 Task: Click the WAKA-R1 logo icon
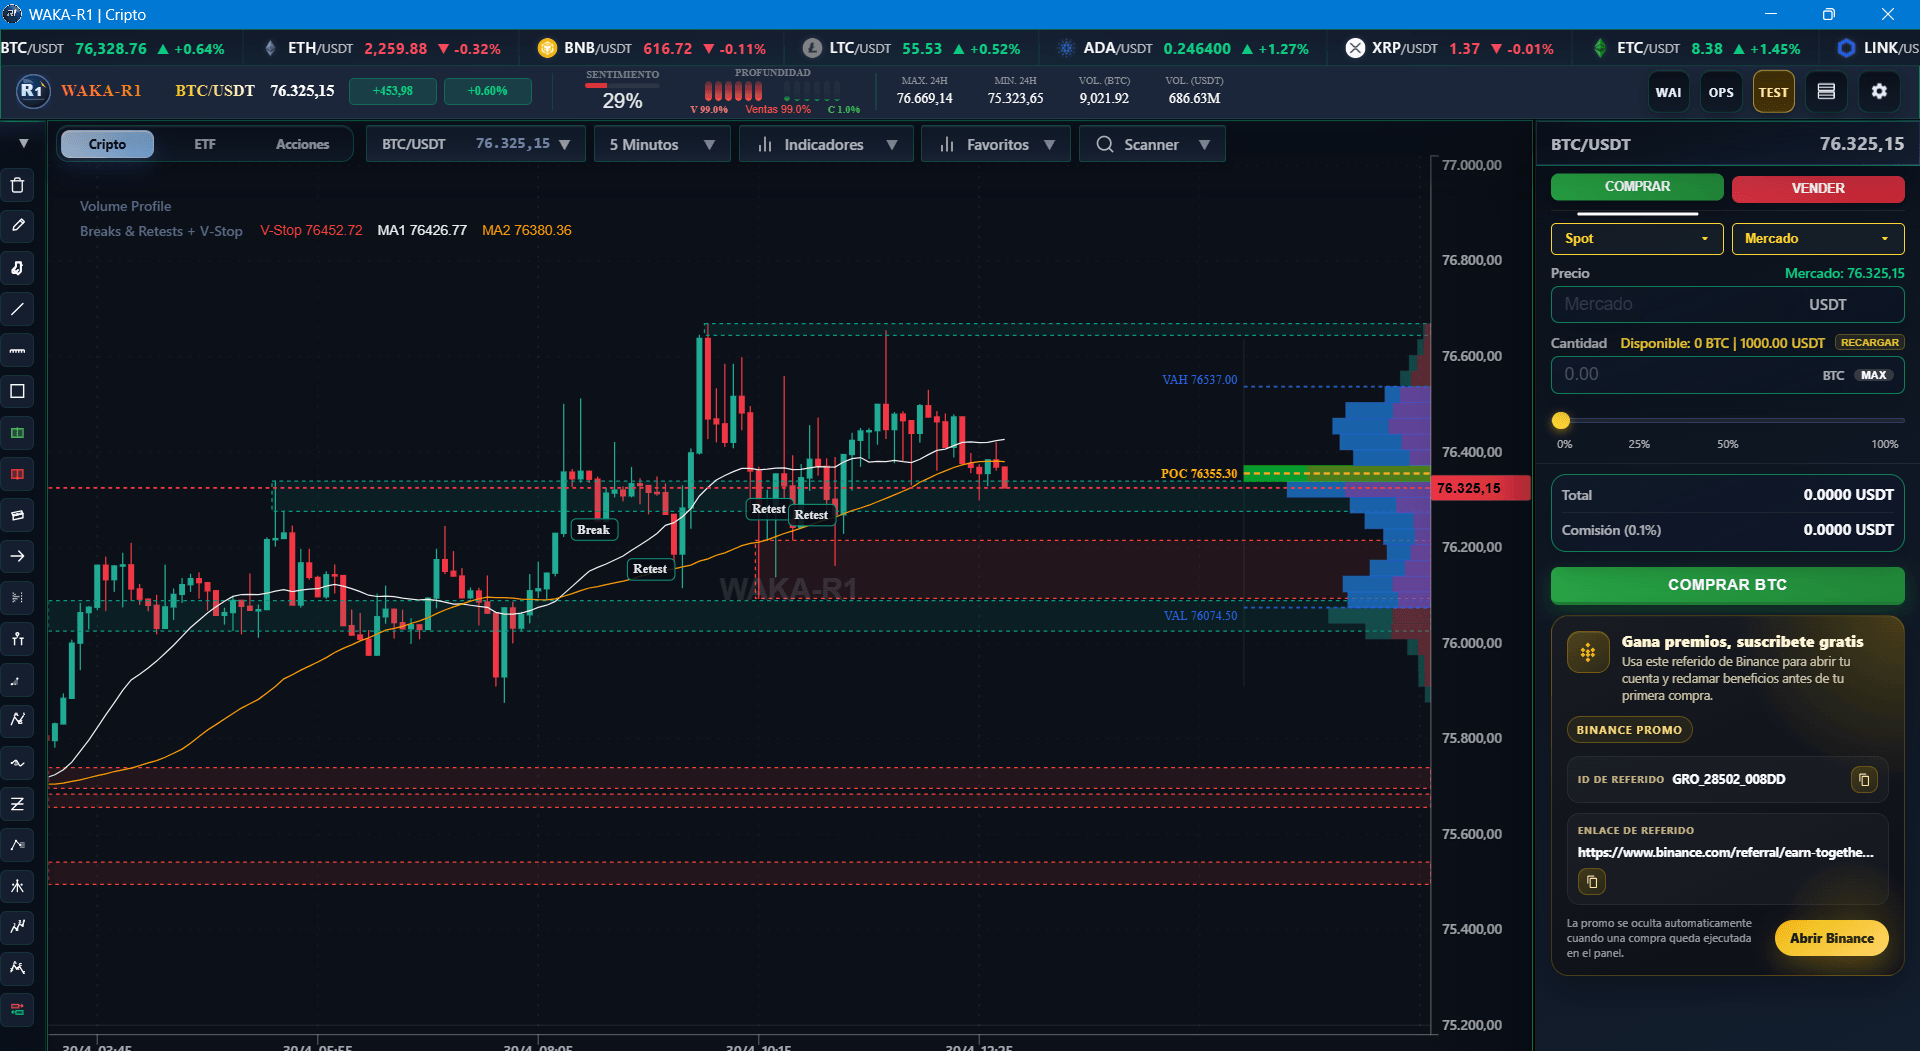pos(33,91)
